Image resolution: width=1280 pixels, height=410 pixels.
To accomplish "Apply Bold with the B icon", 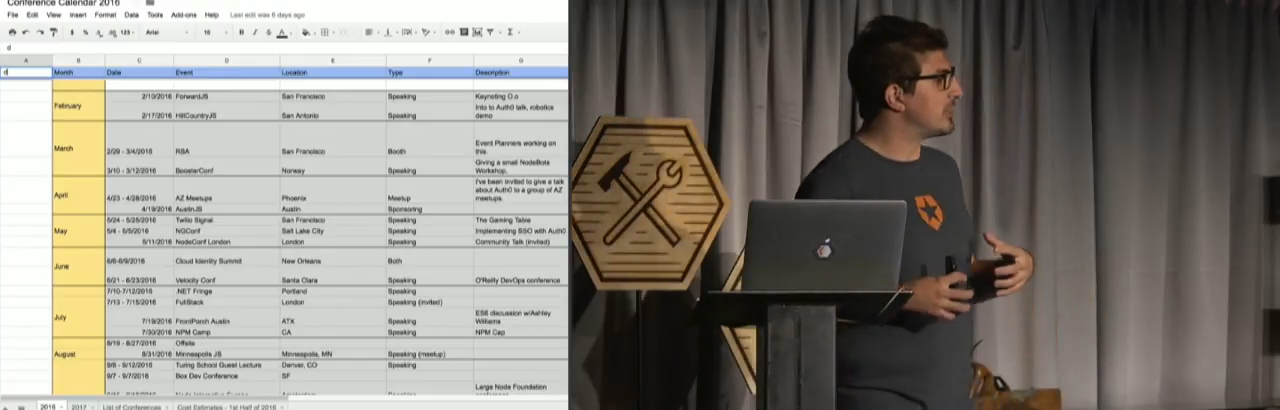I will (x=241, y=33).
